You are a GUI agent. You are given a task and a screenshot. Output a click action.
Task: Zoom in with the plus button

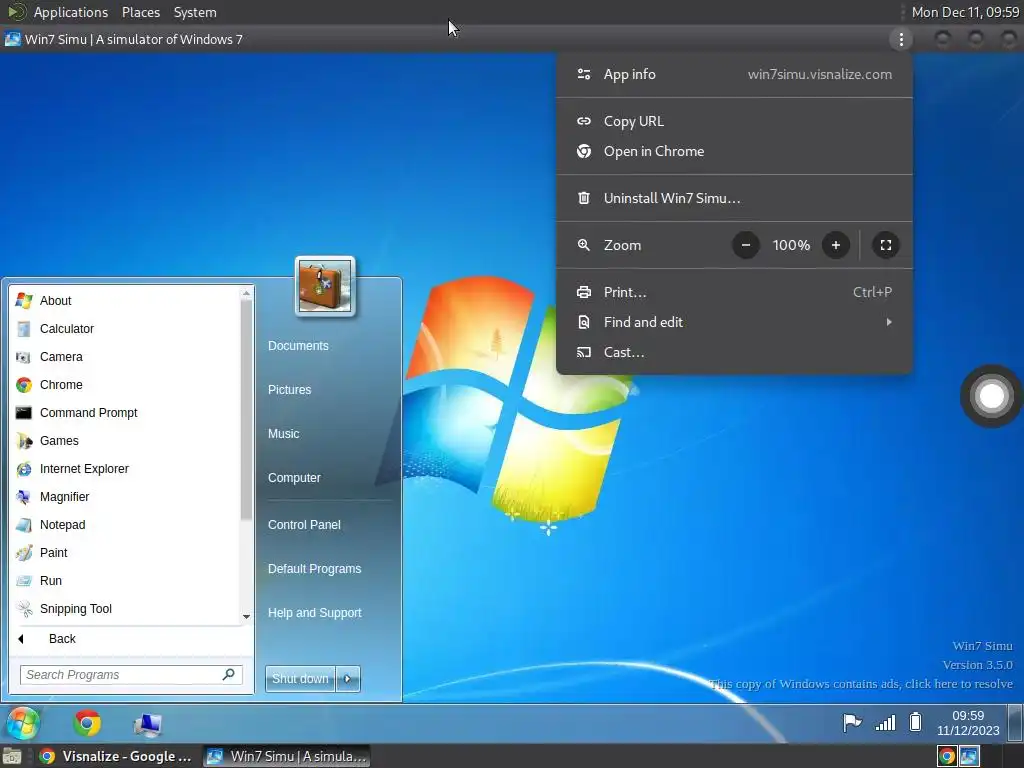coord(835,246)
